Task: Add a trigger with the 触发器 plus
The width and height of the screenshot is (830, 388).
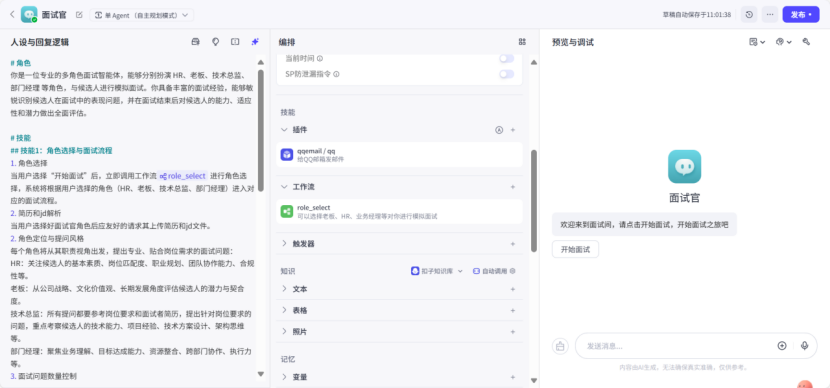Action: [512, 244]
